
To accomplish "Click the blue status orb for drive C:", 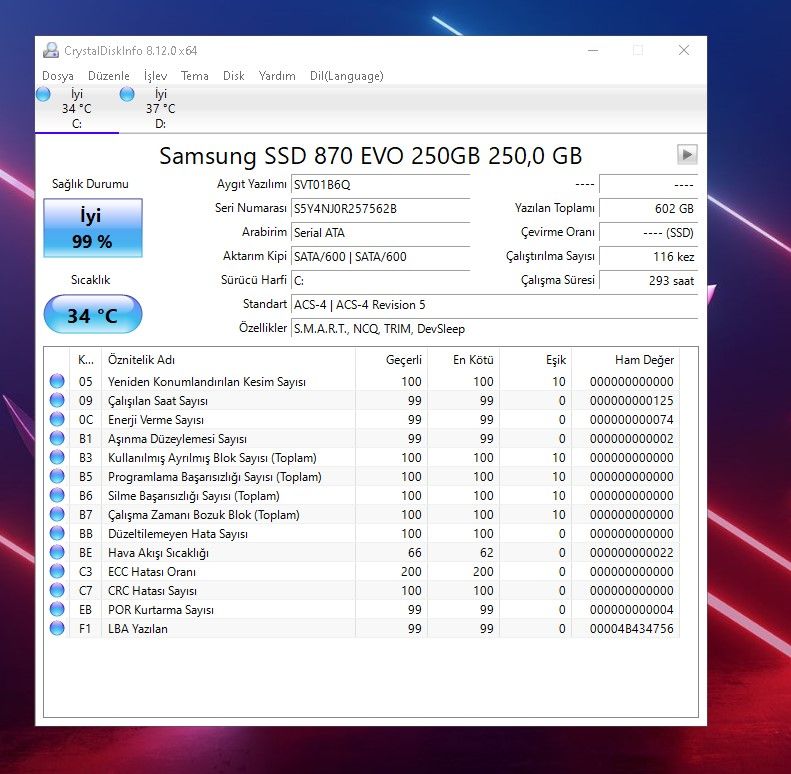I will (x=43, y=94).
